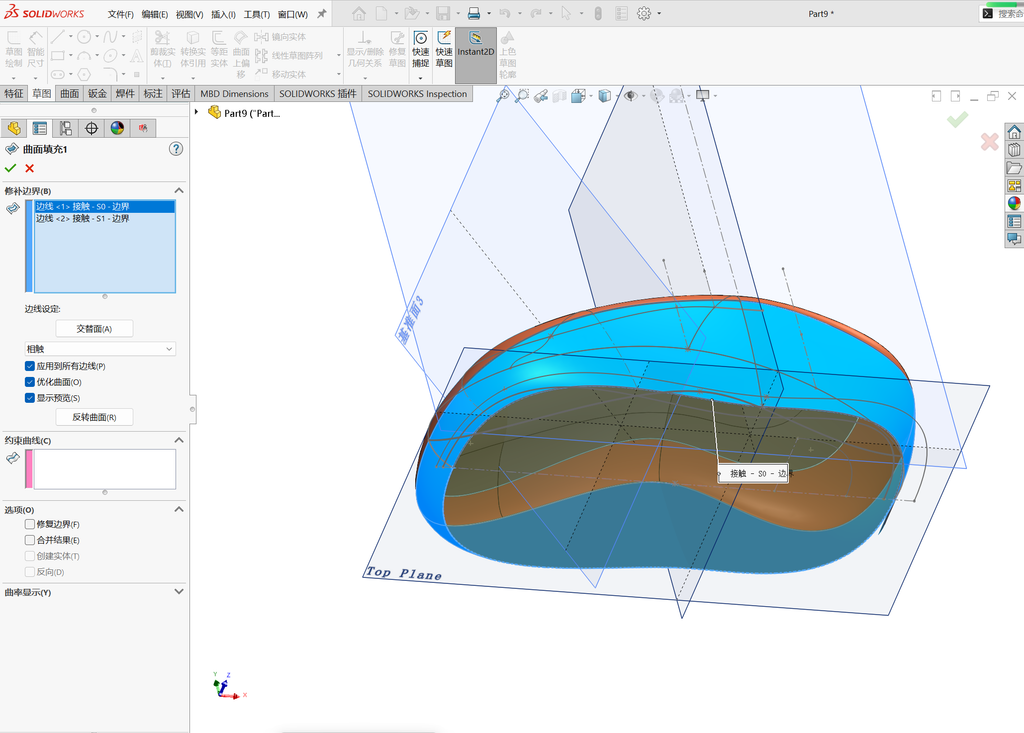
Task: Open the View Orientation cube icon
Action: (x=578, y=97)
